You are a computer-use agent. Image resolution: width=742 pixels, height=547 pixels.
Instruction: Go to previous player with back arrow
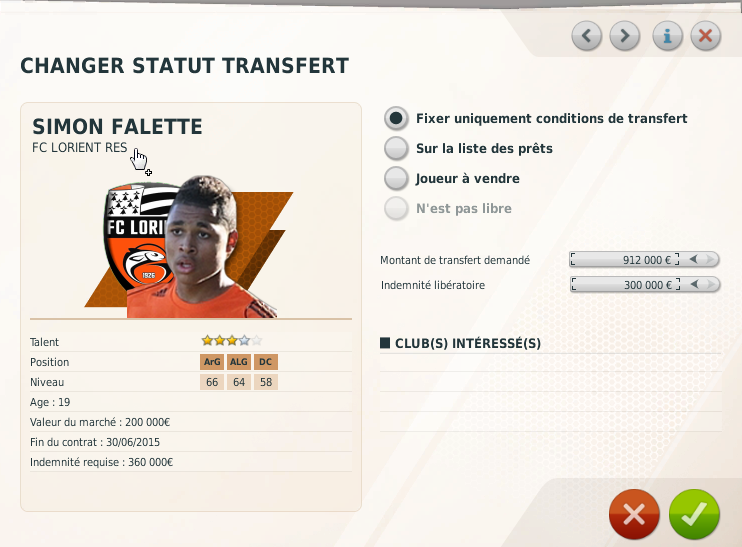pos(587,36)
